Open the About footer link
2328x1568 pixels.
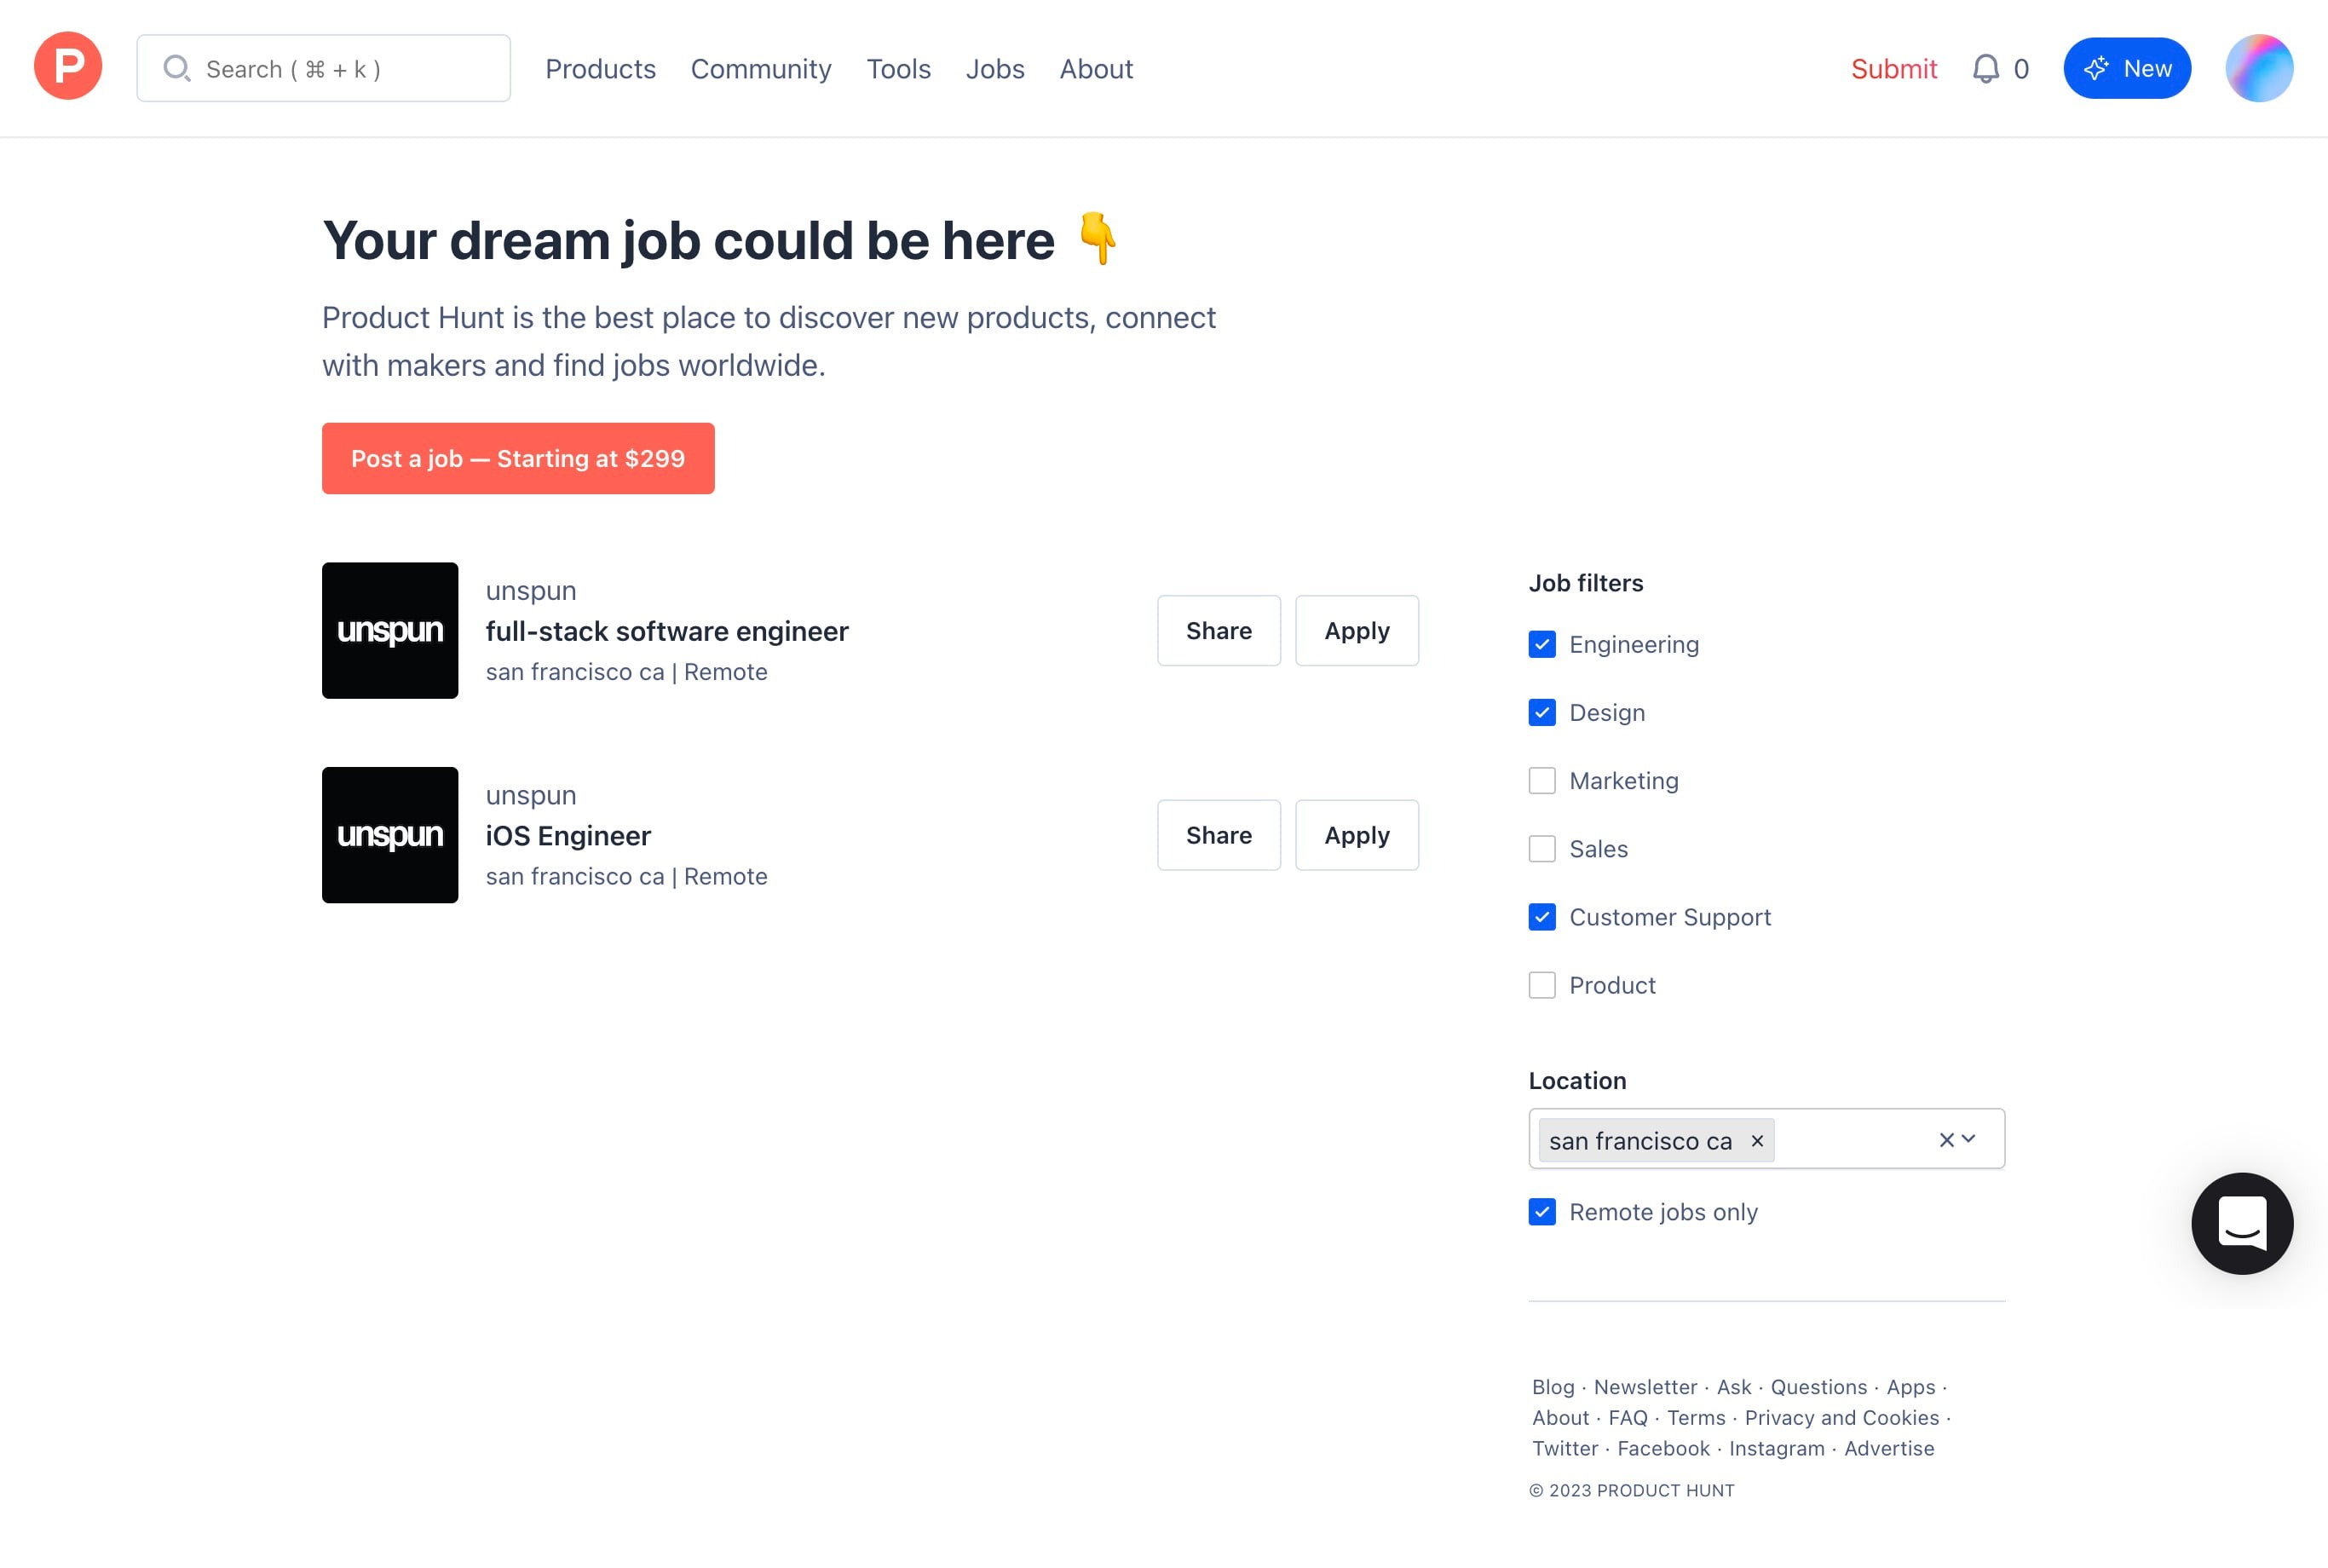pos(1560,1418)
